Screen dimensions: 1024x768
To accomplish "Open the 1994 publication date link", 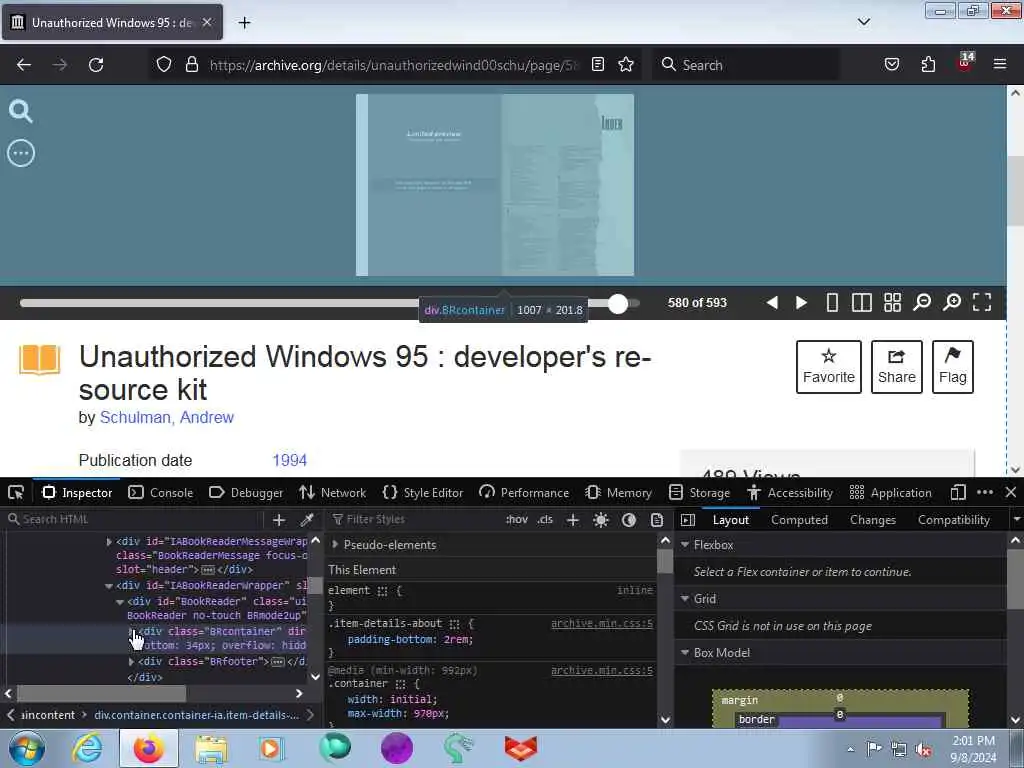I will tap(289, 460).
